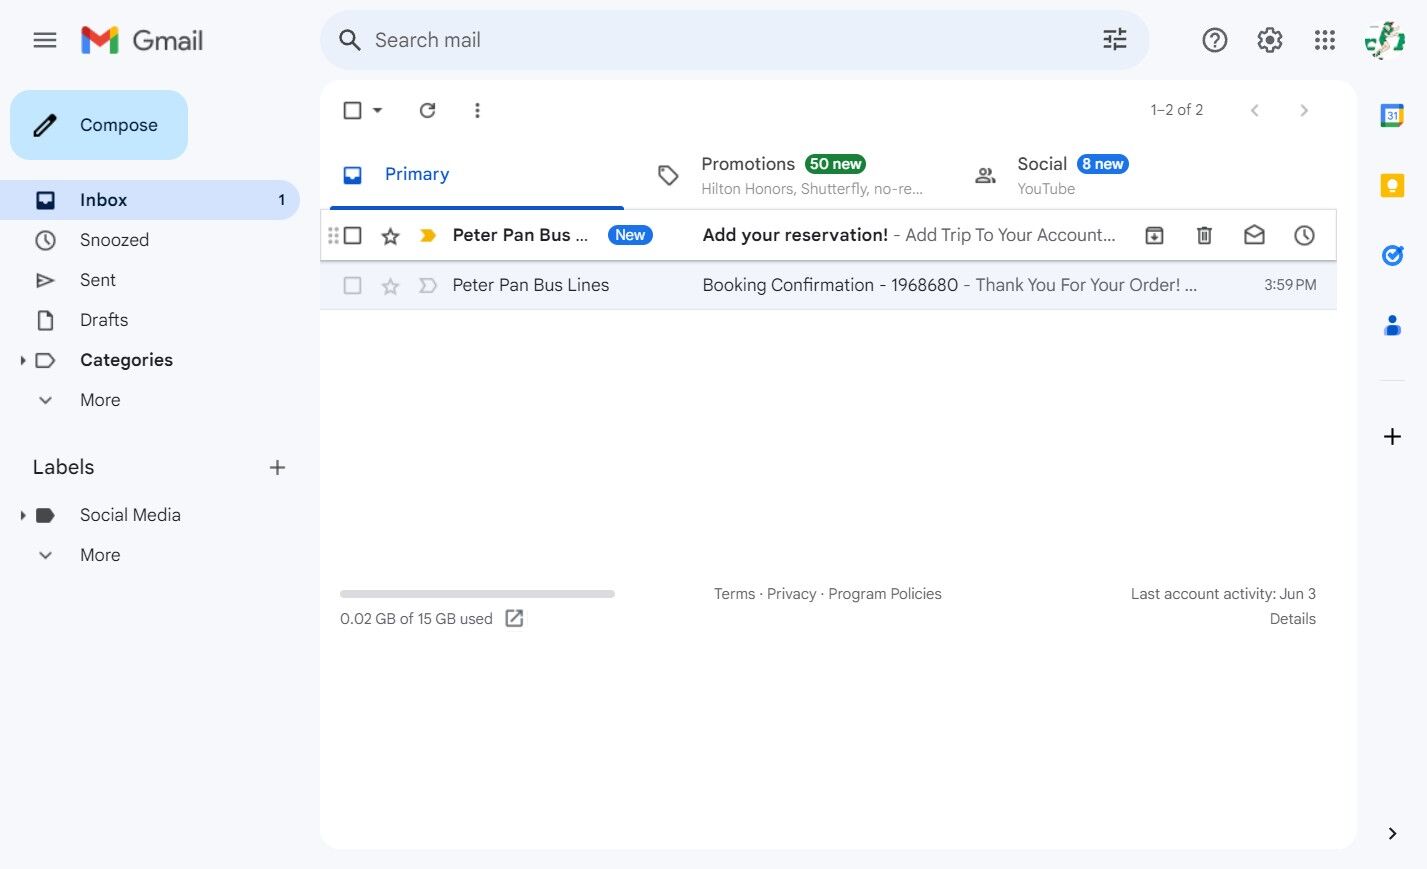View account activity Details

[x=1292, y=619]
